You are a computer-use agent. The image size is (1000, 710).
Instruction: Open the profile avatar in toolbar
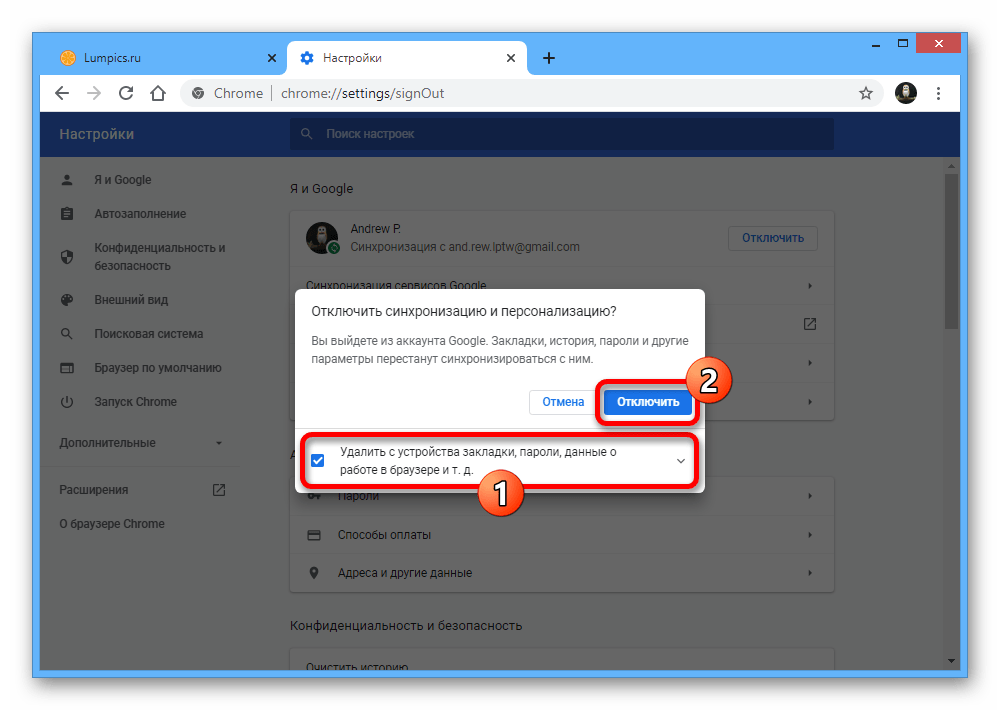(905, 93)
